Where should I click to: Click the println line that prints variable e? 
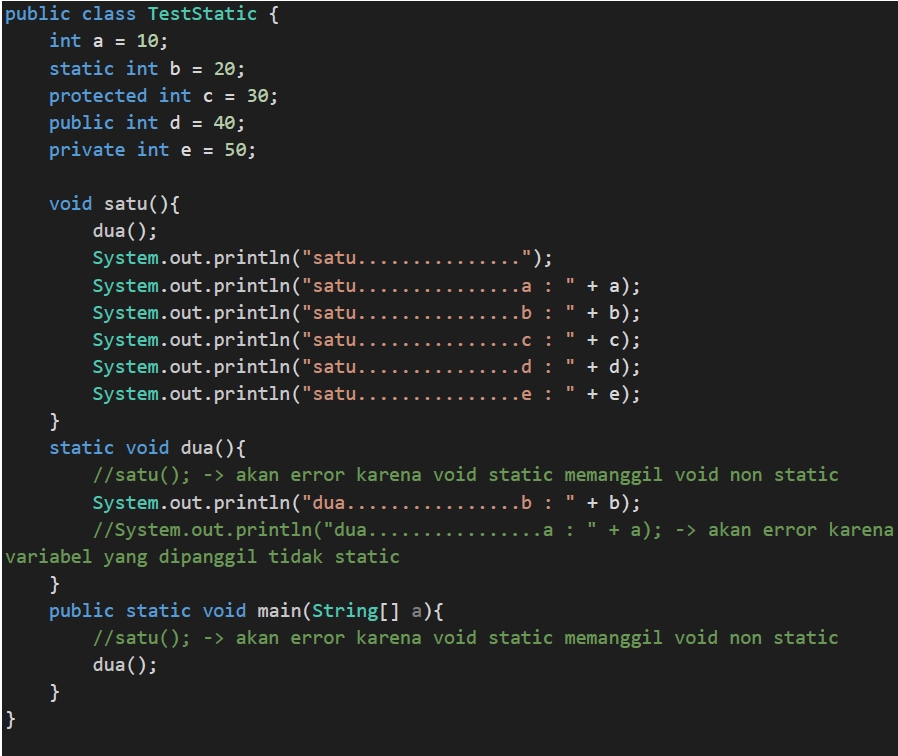[x=366, y=394]
